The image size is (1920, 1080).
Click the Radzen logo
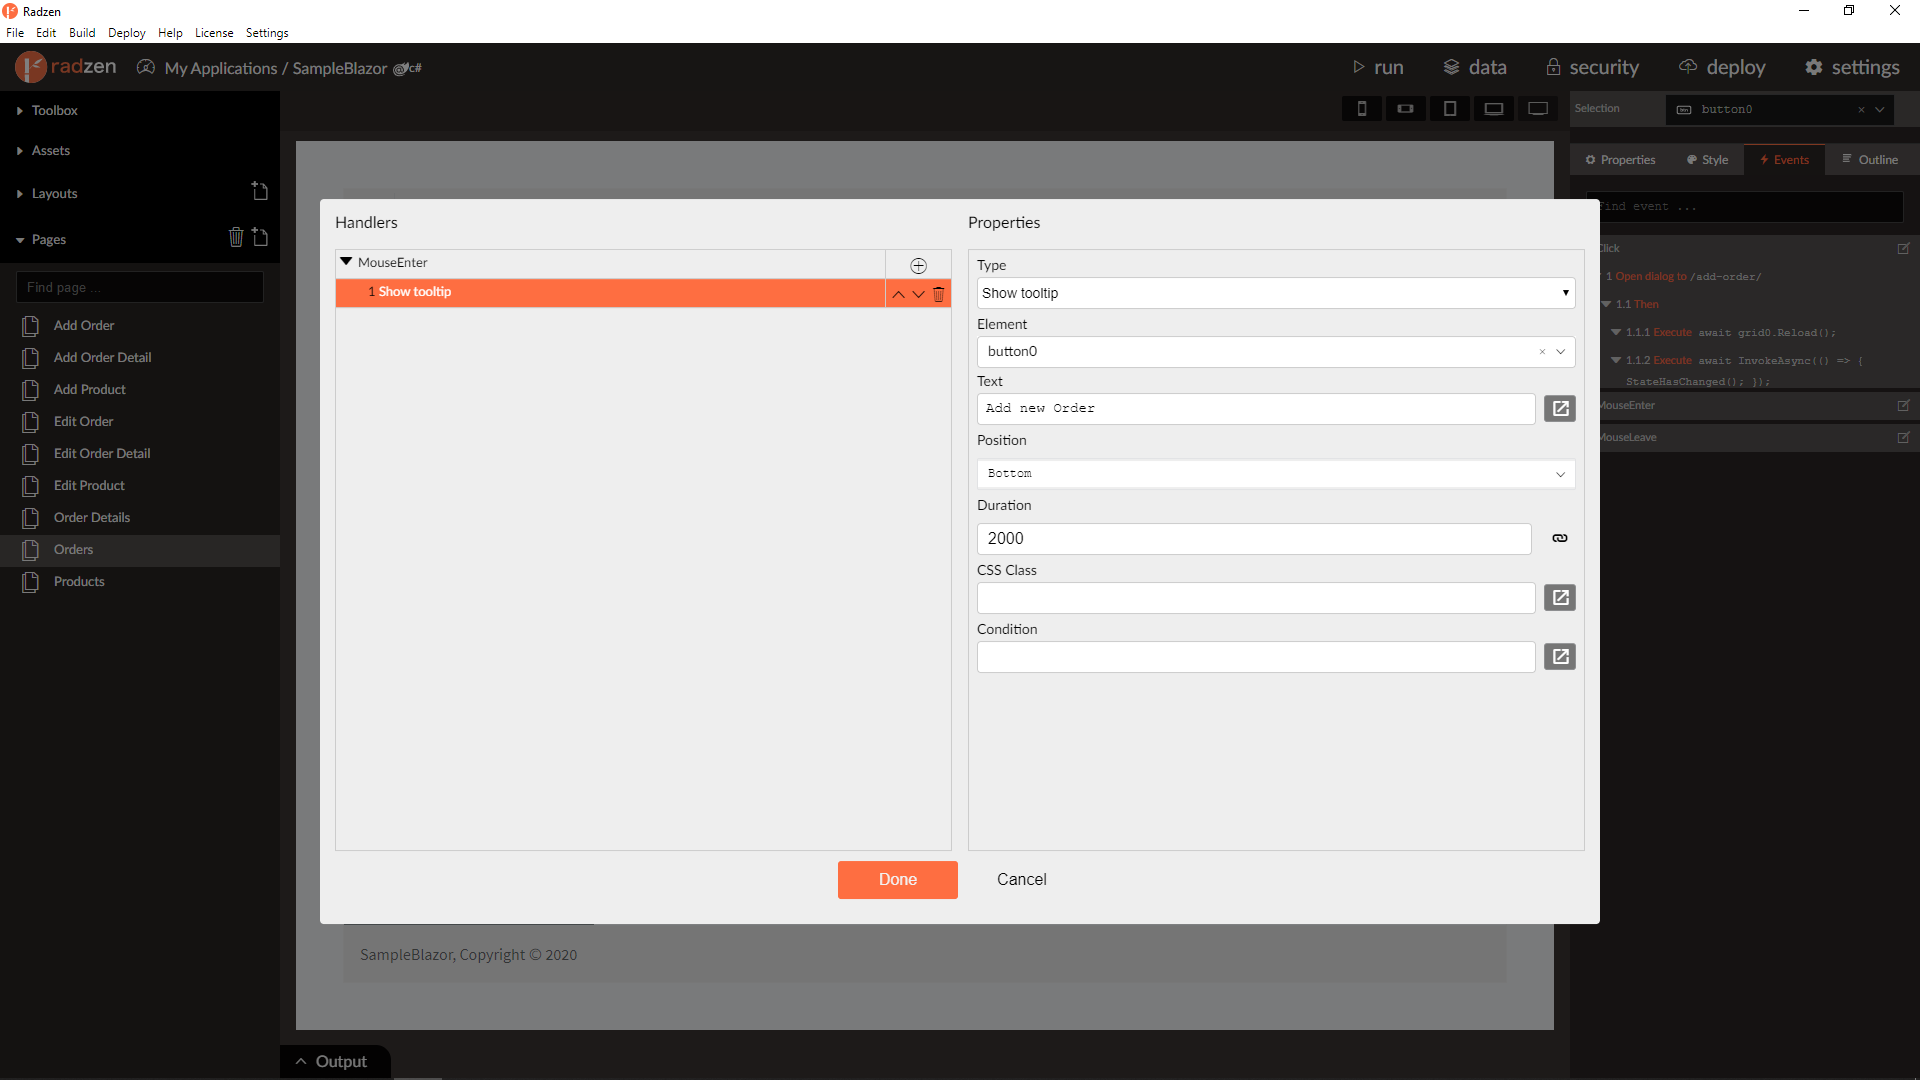click(x=66, y=67)
